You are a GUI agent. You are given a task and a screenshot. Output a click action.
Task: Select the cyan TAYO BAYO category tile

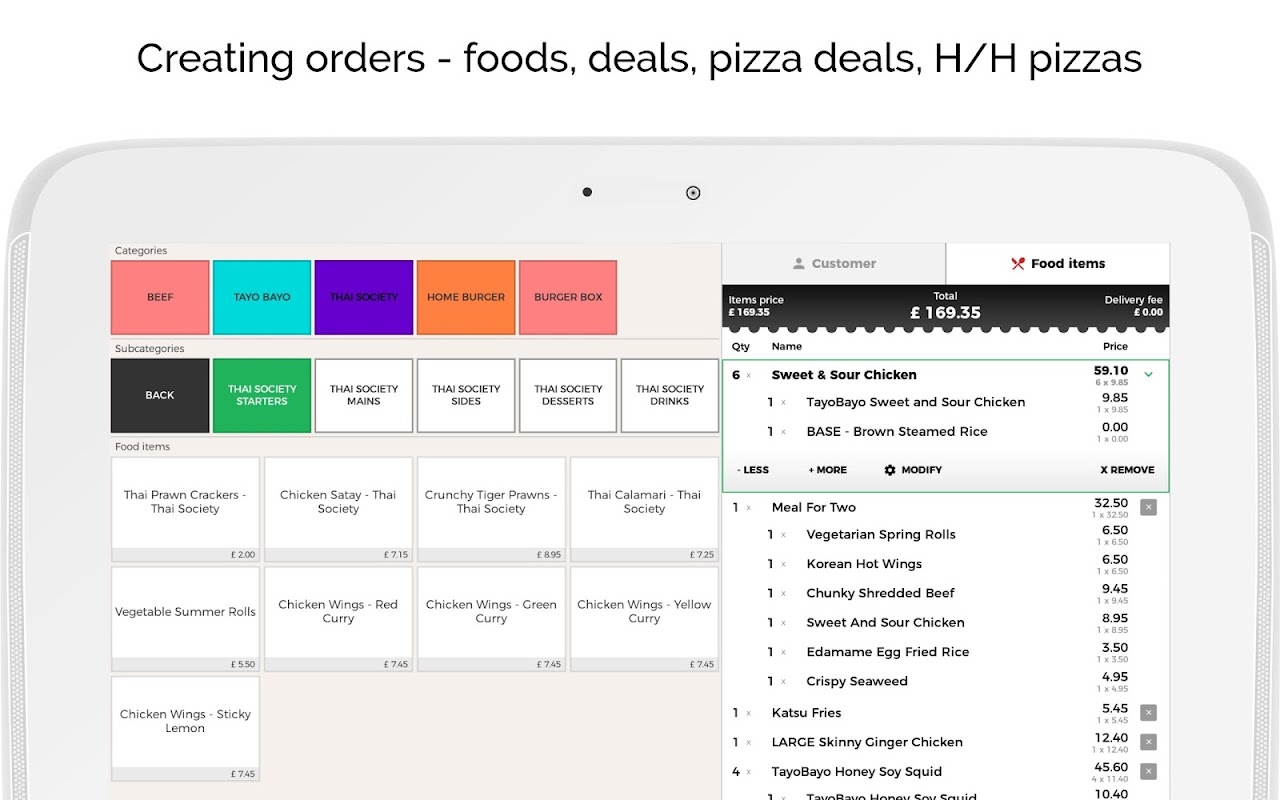pyautogui.click(x=262, y=297)
